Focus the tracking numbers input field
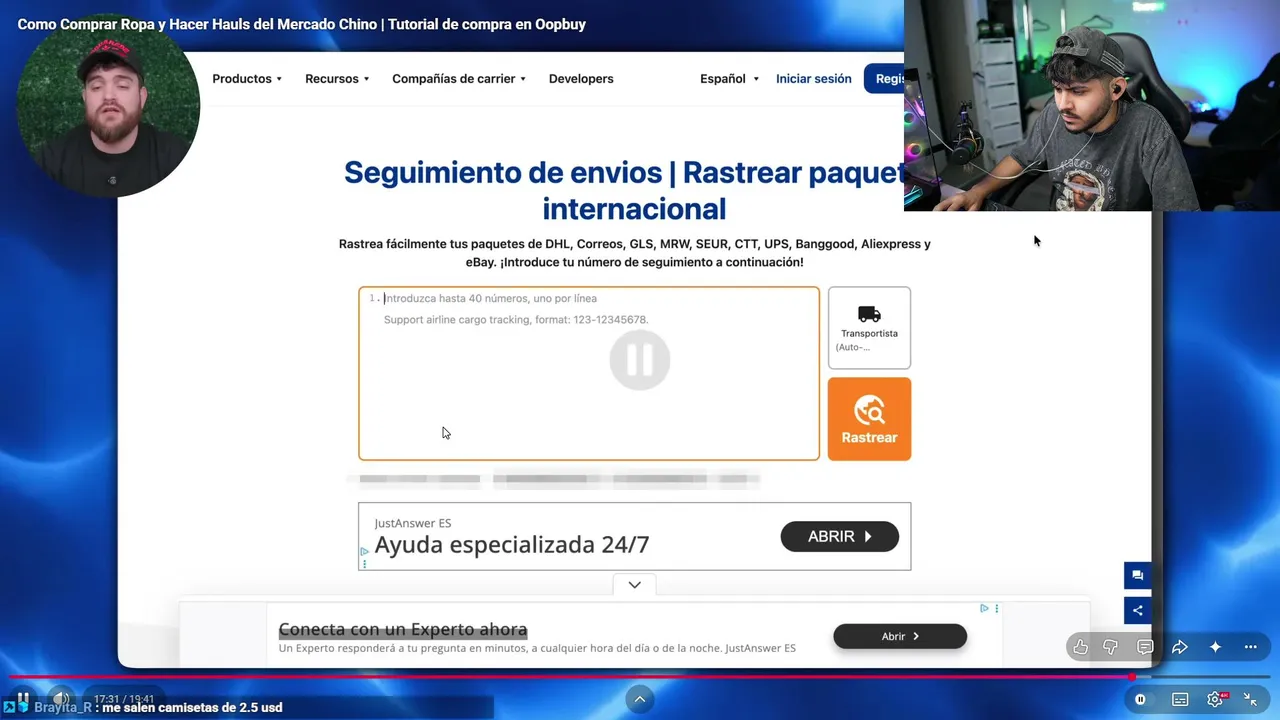 click(589, 374)
